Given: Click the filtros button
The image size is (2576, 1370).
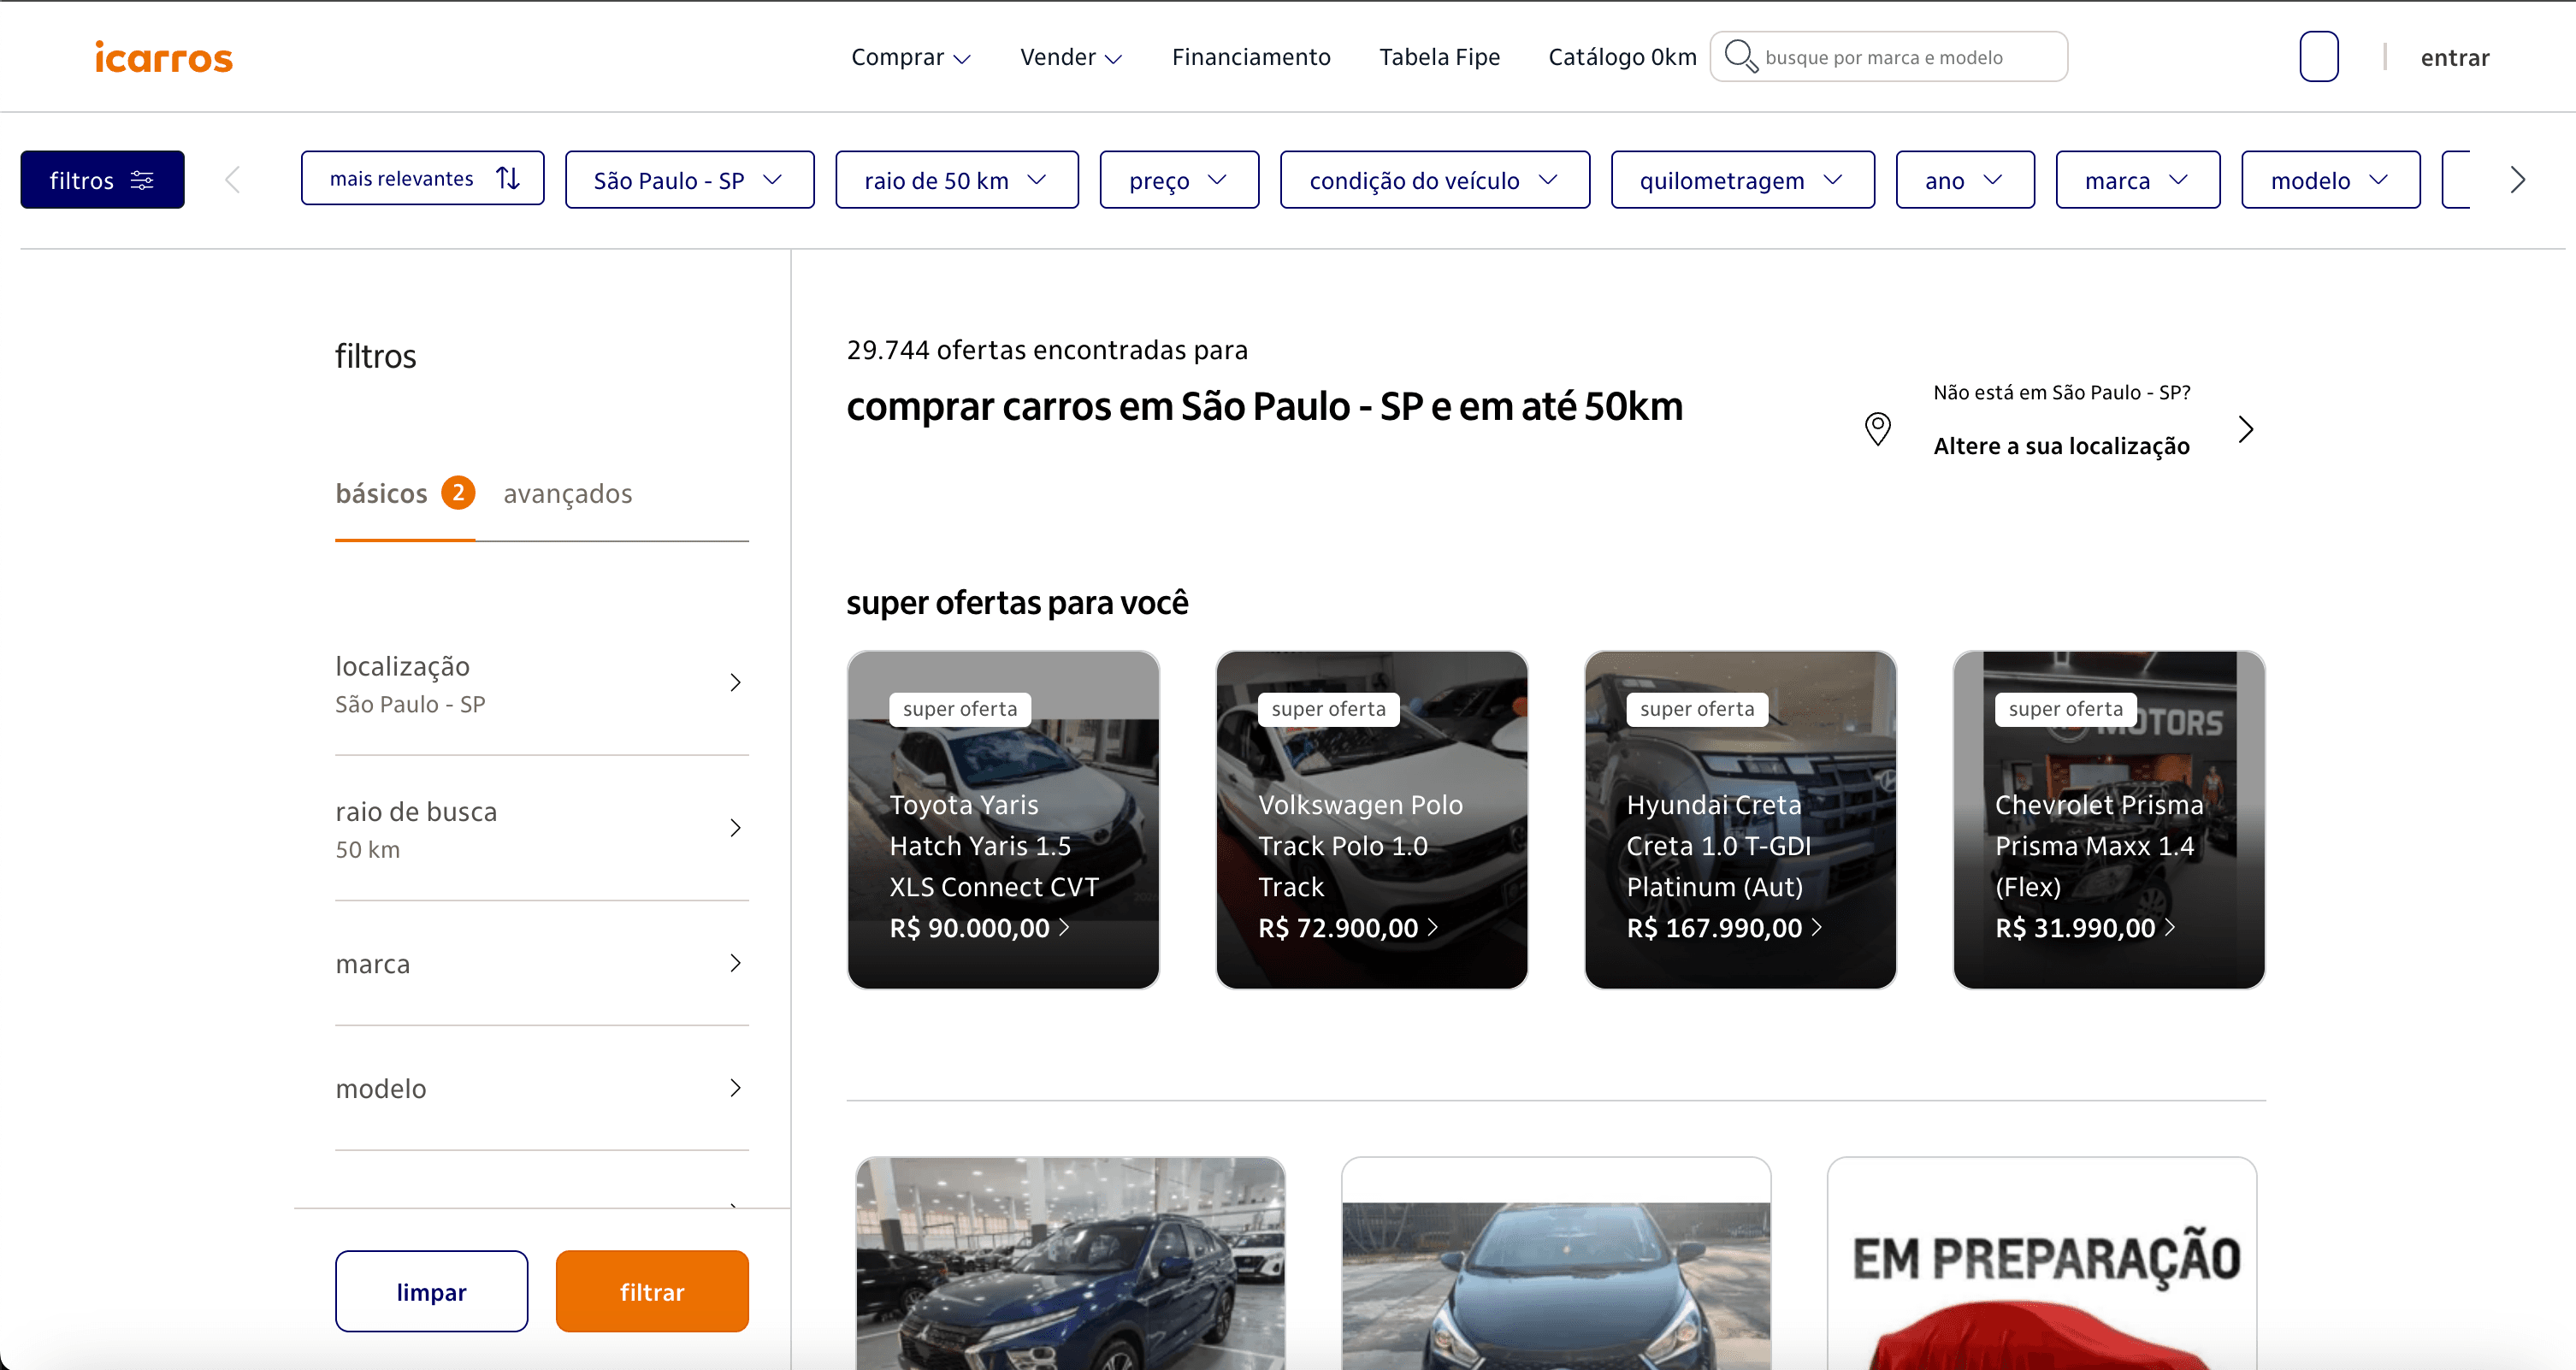Looking at the screenshot, I should click(x=102, y=180).
